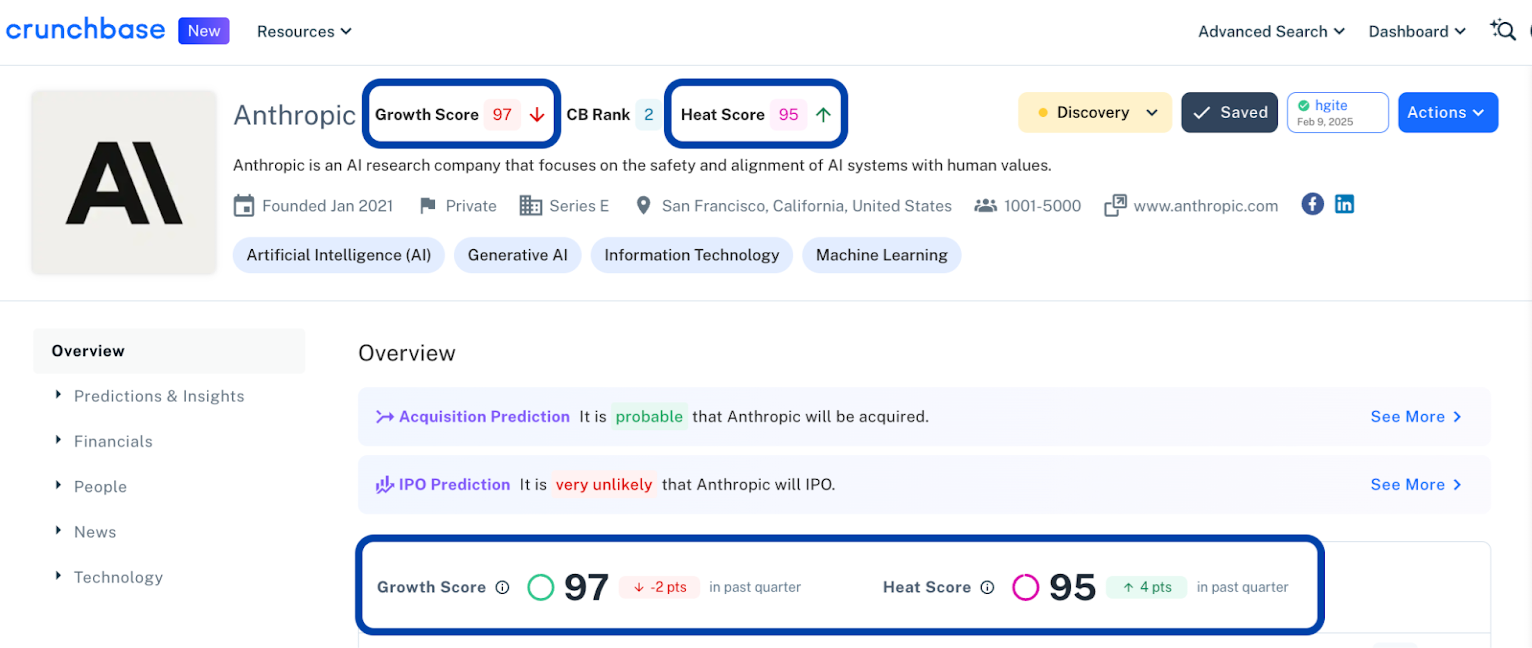Viewport: 1532px width, 648px height.
Task: Click the very unlikely prediction badge
Action: [x=604, y=485]
